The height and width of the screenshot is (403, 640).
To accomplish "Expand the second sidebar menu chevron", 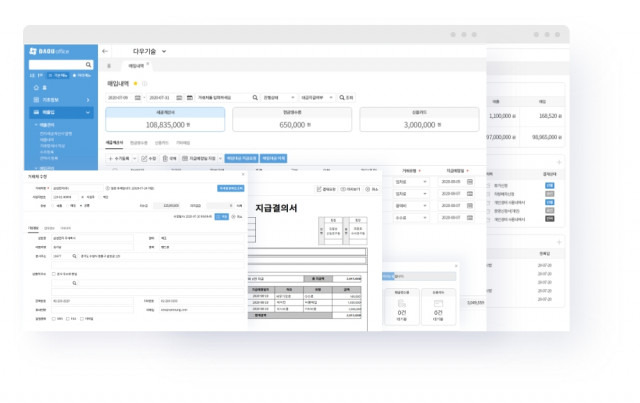I will (x=88, y=112).
